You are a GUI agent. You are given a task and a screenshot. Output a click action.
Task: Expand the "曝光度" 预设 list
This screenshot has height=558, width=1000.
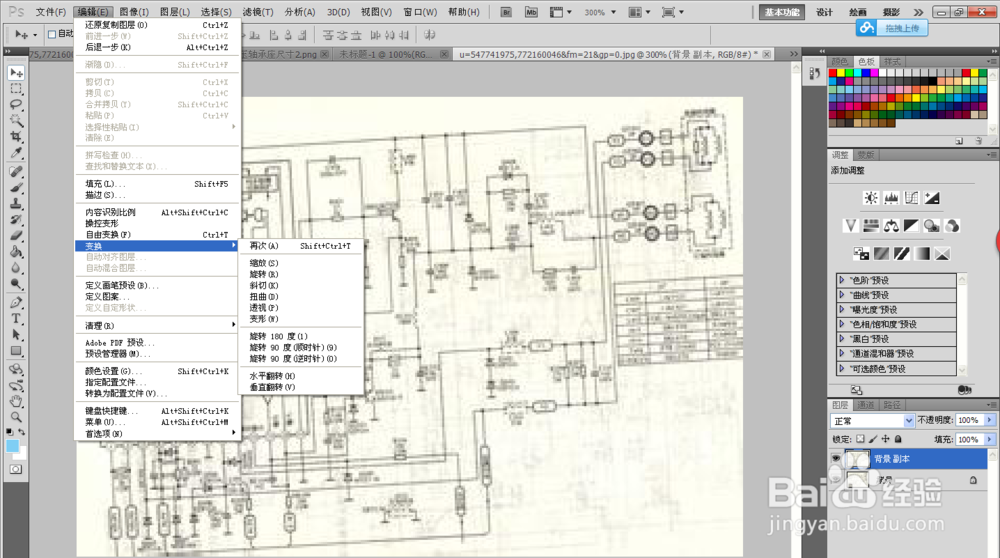842,309
